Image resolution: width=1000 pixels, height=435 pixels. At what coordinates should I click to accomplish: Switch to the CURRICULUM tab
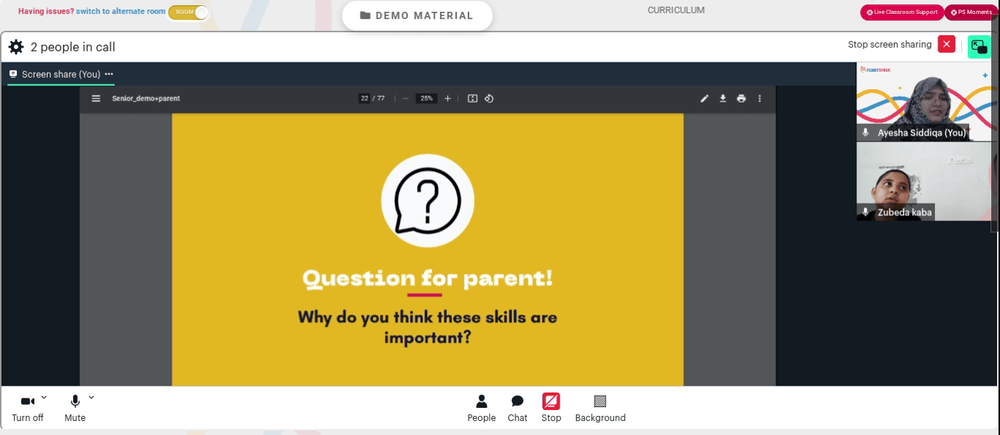point(676,10)
